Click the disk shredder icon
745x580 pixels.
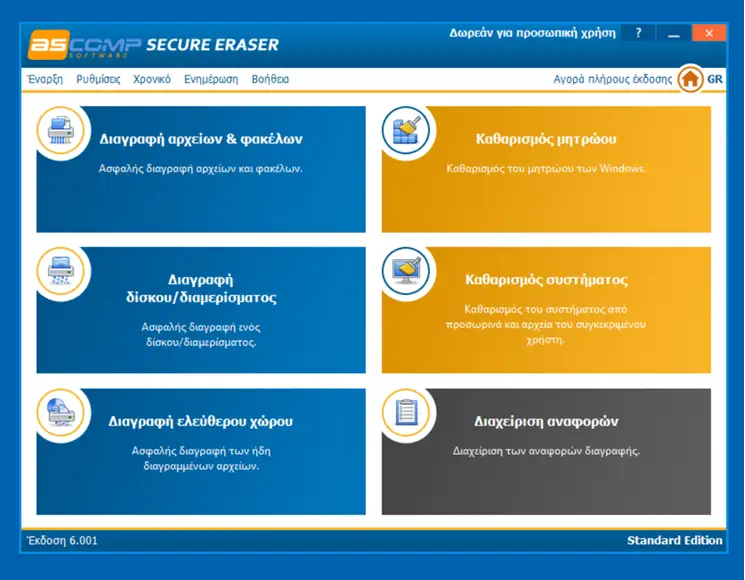(61, 271)
